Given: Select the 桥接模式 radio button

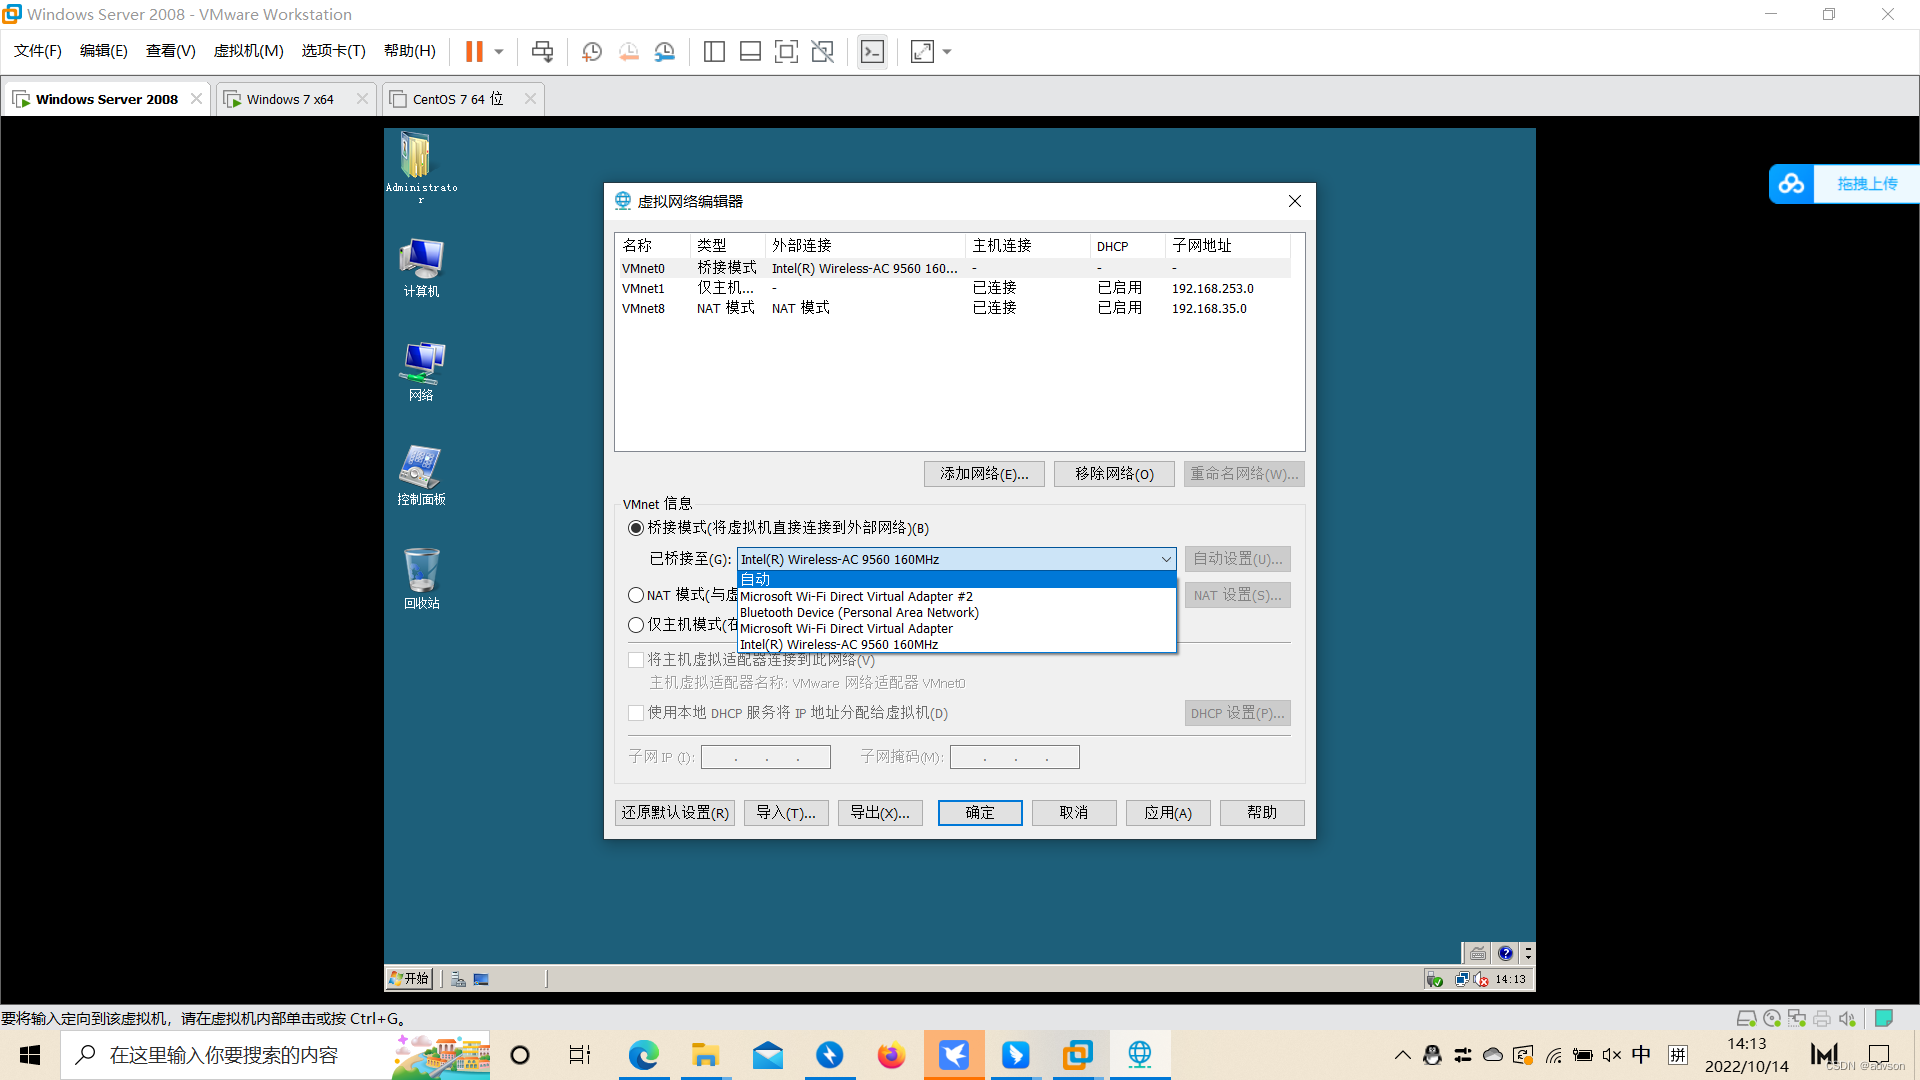Looking at the screenshot, I should coord(636,528).
